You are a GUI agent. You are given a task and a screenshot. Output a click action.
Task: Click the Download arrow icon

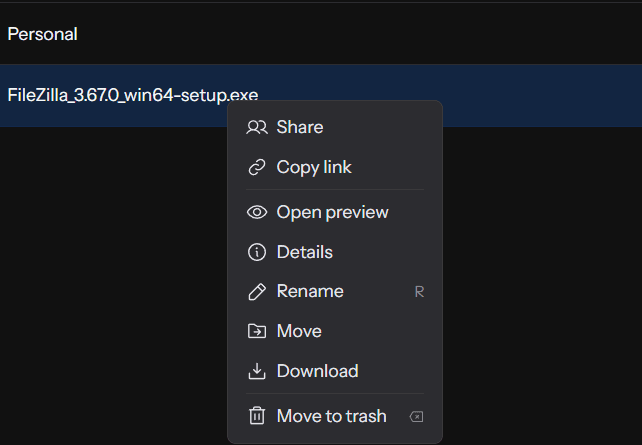click(x=257, y=371)
